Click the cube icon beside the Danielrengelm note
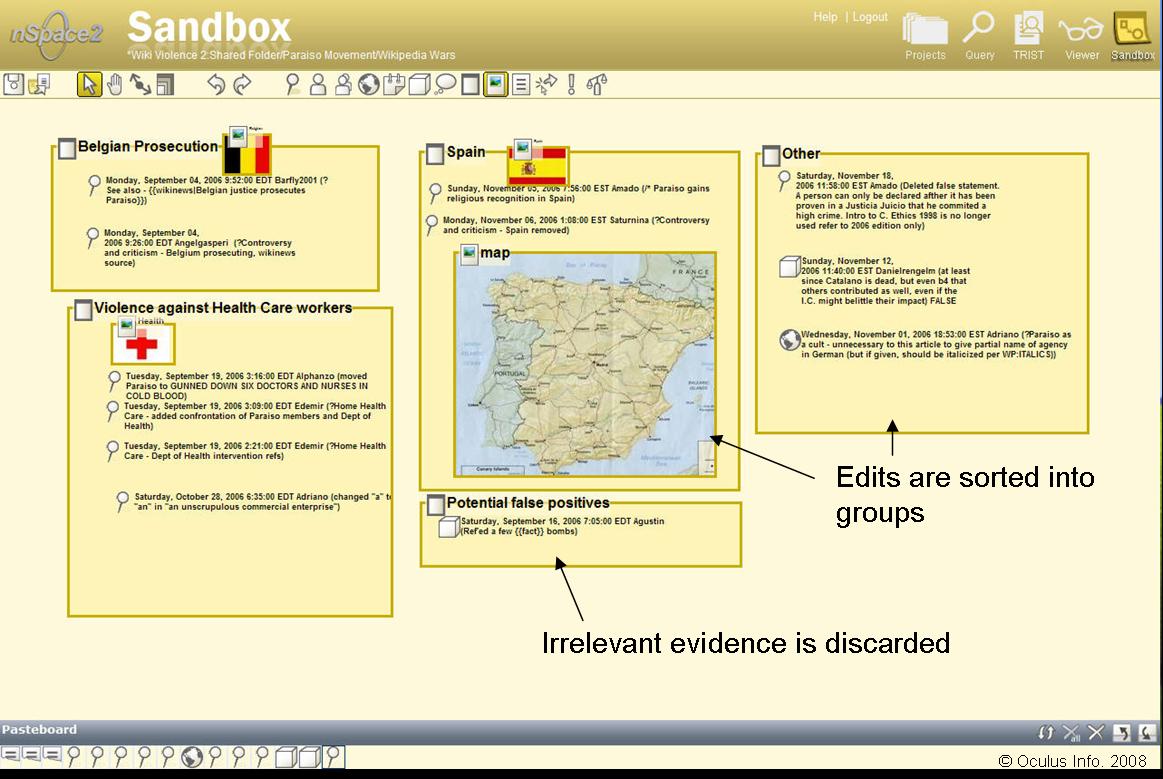This screenshot has width=1163, height=779. tap(790, 266)
